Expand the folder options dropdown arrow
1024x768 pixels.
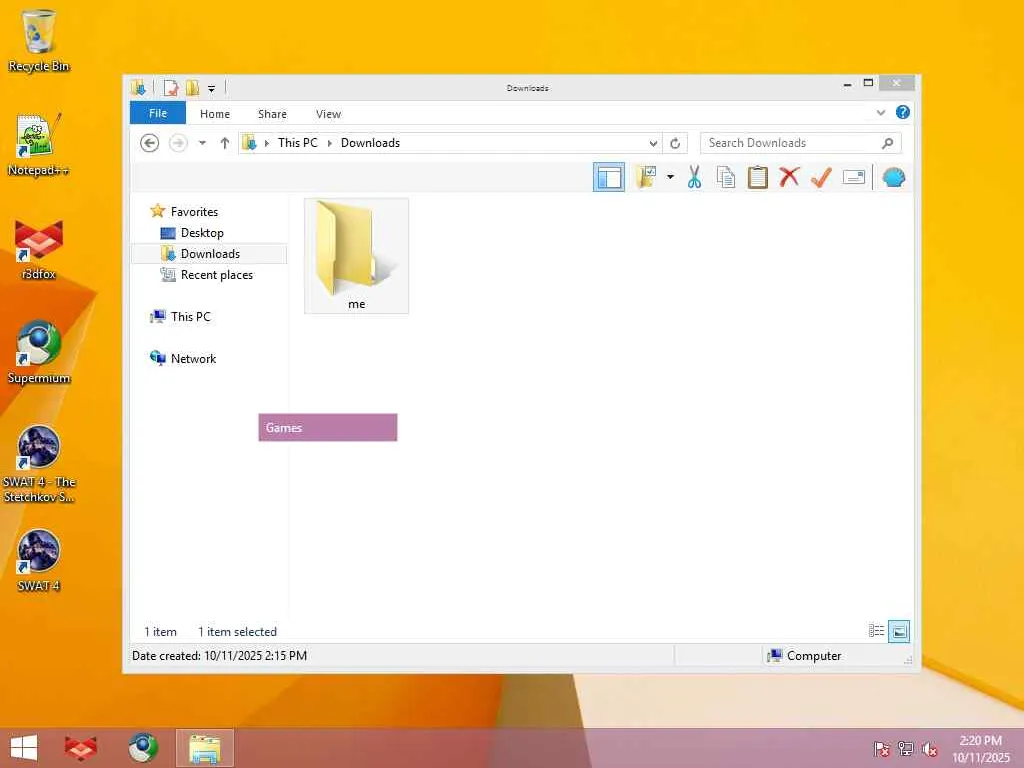click(670, 177)
